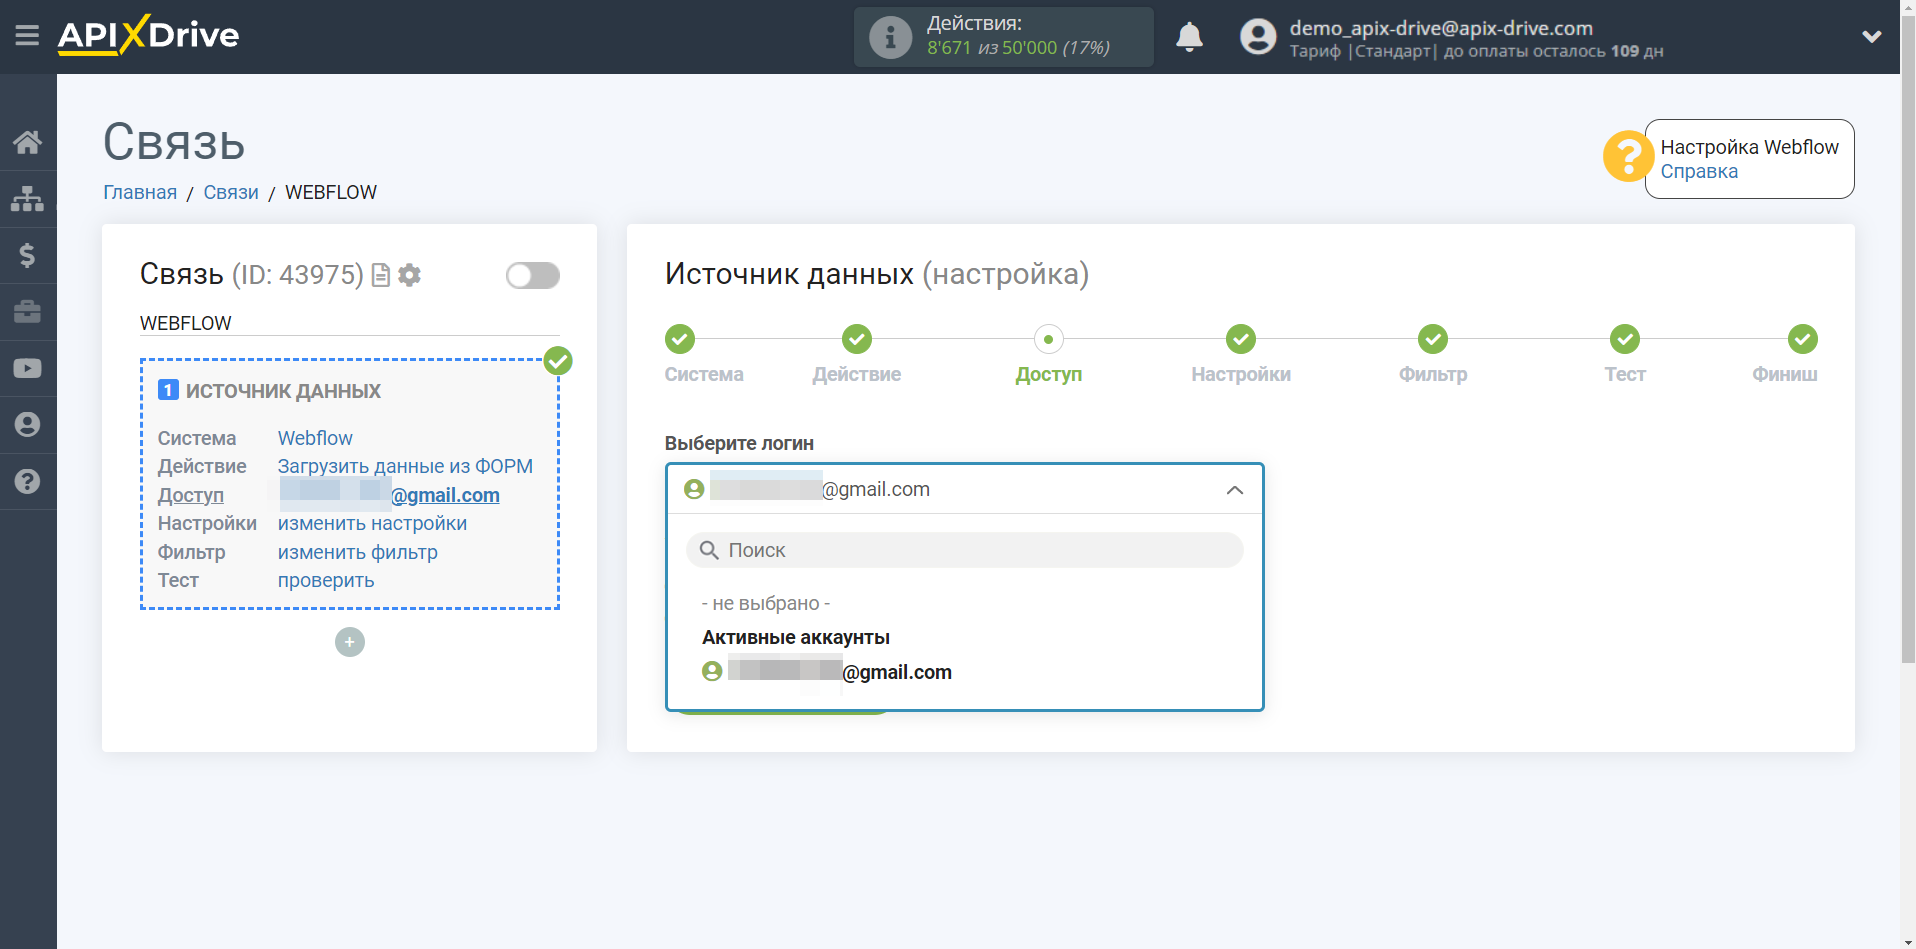Open video tutorials YouTube icon
This screenshot has height=949, width=1916.
coord(27,368)
